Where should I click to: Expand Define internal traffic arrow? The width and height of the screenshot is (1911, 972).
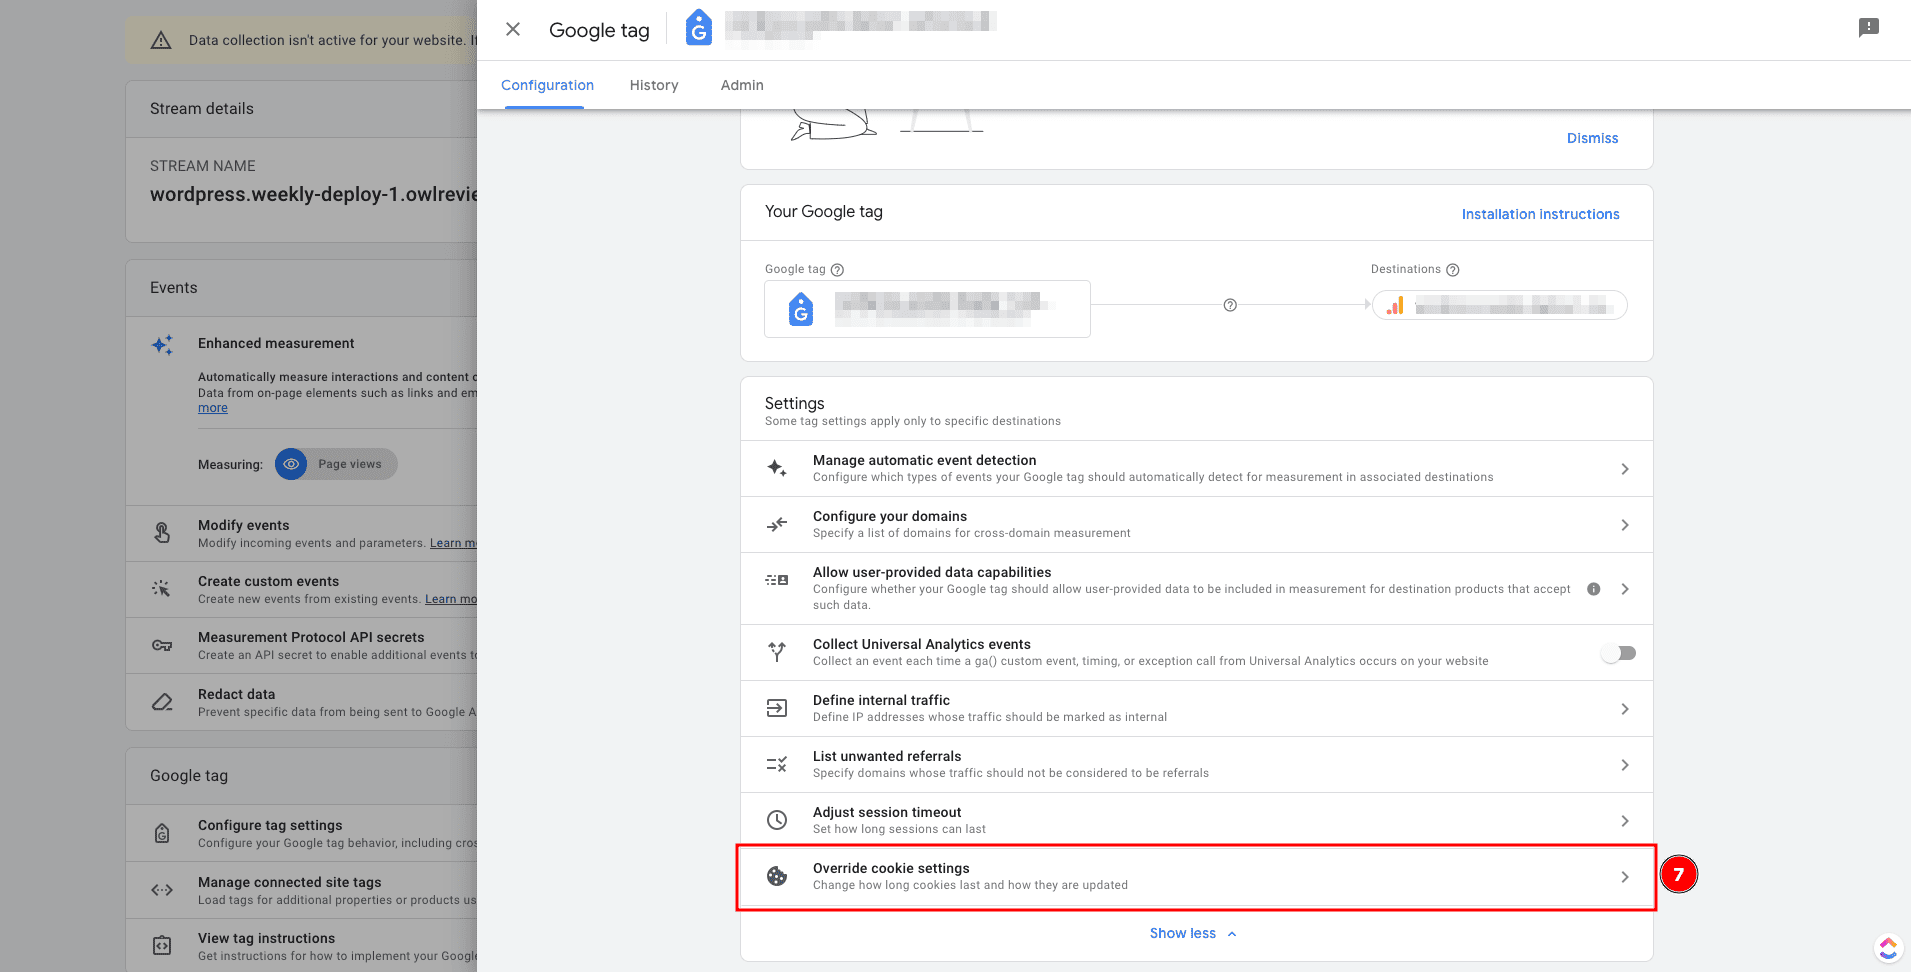(x=1625, y=709)
